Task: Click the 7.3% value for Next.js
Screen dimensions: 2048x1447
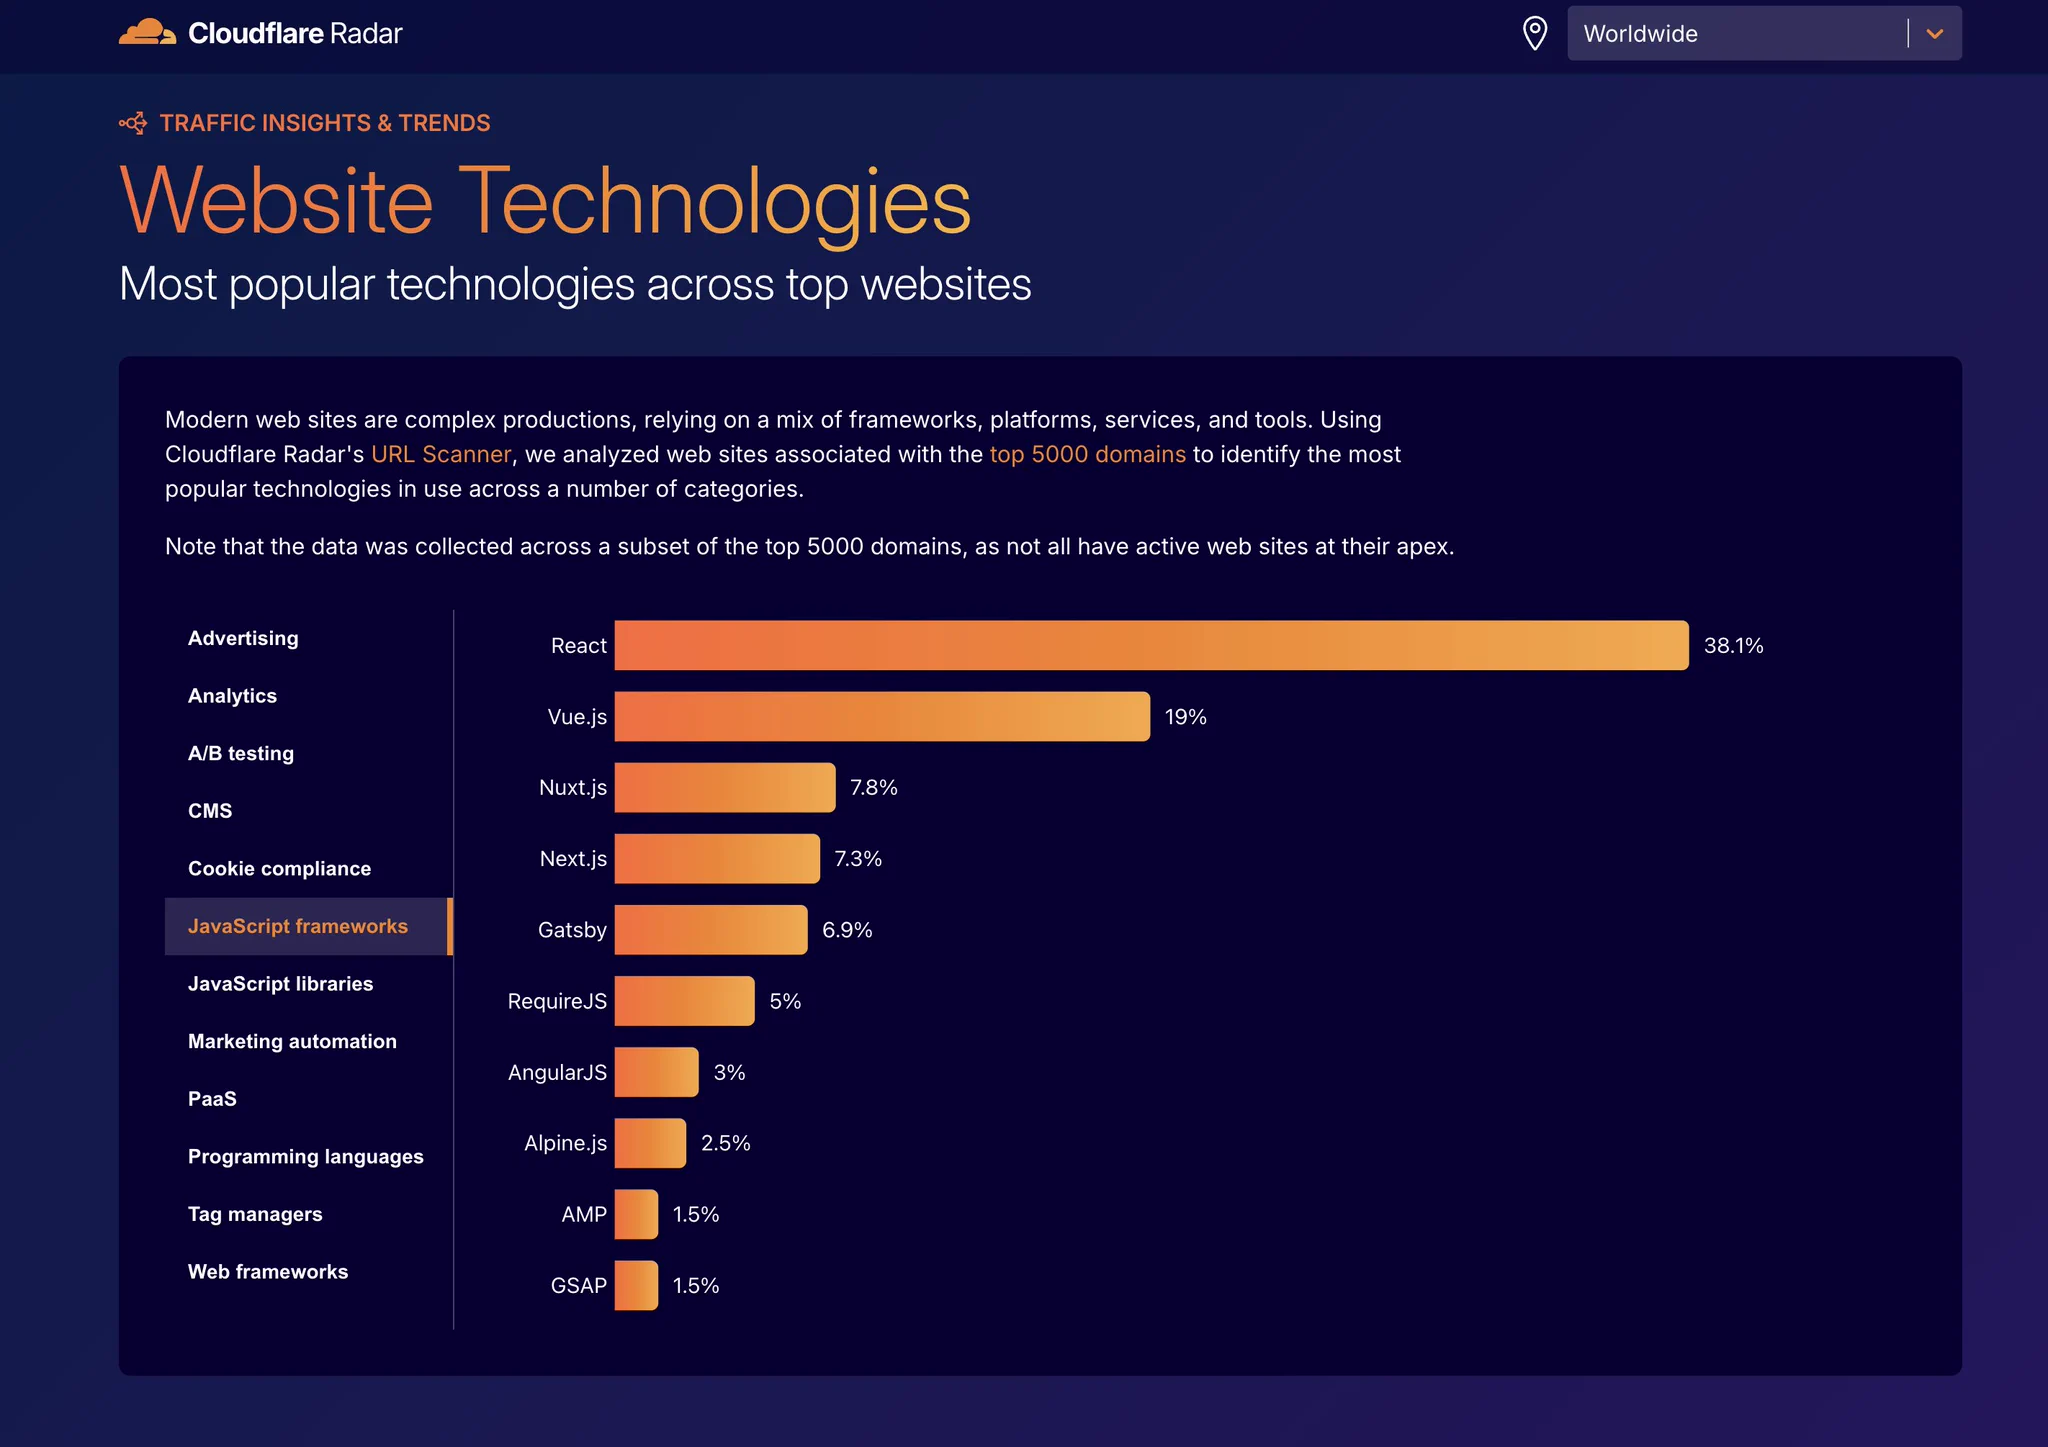Action: point(858,859)
